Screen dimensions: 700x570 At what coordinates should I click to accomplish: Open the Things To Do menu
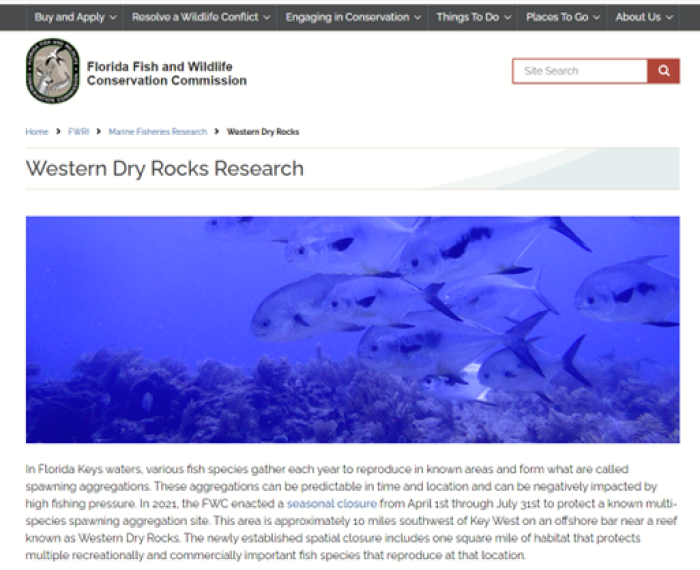pyautogui.click(x=473, y=17)
